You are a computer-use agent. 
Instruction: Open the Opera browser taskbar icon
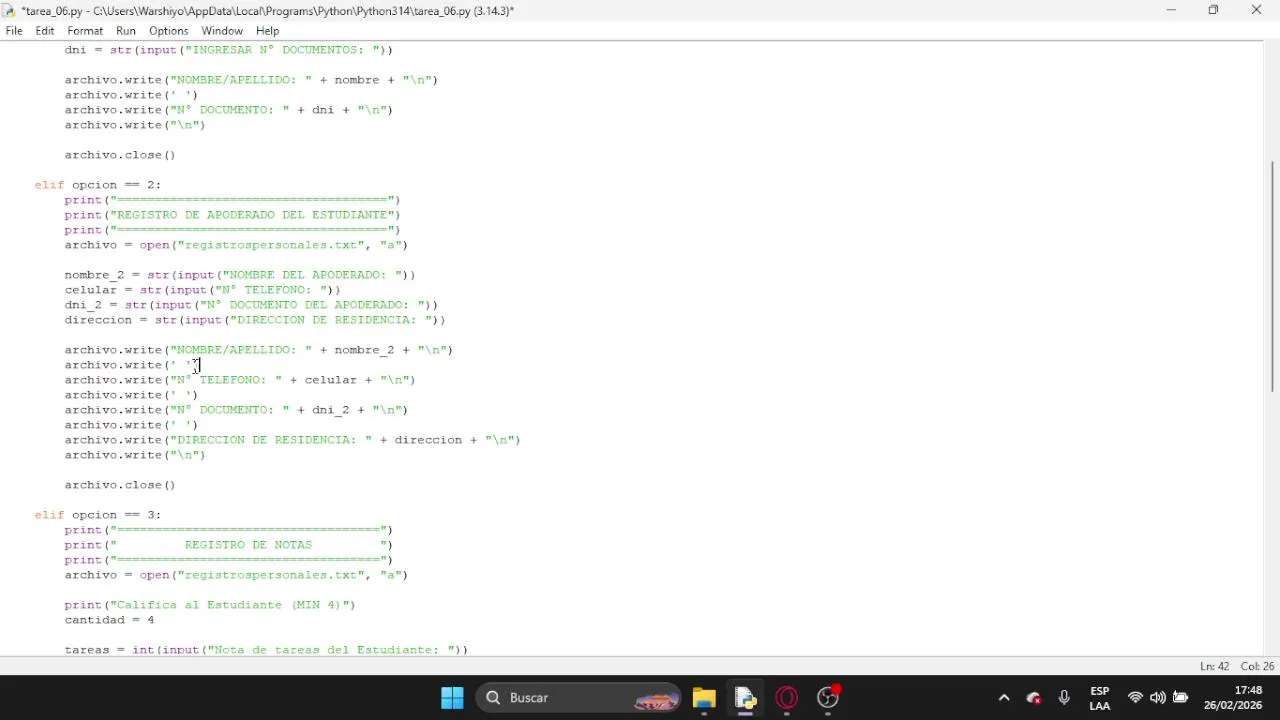787,698
